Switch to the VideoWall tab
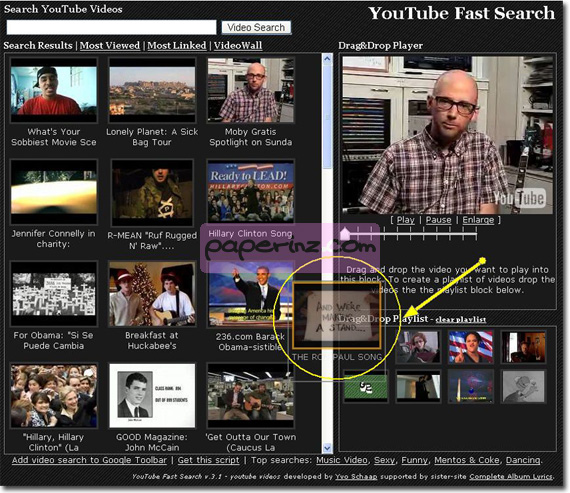This screenshot has height=493, width=570. click(x=238, y=45)
